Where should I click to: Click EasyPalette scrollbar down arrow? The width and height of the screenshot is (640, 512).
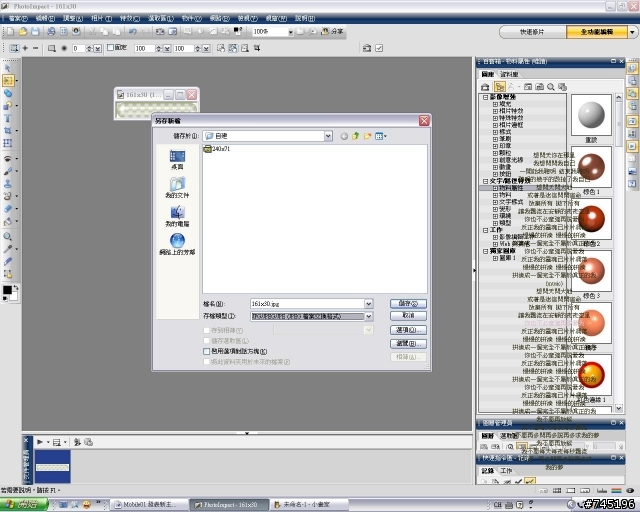[619, 408]
